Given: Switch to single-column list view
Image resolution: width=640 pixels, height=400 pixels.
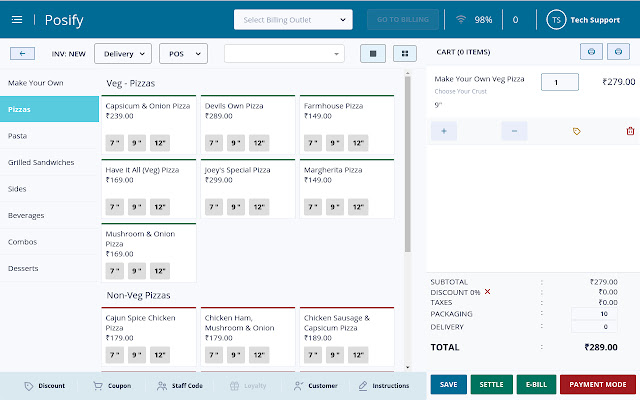Looking at the screenshot, I should point(374,53).
